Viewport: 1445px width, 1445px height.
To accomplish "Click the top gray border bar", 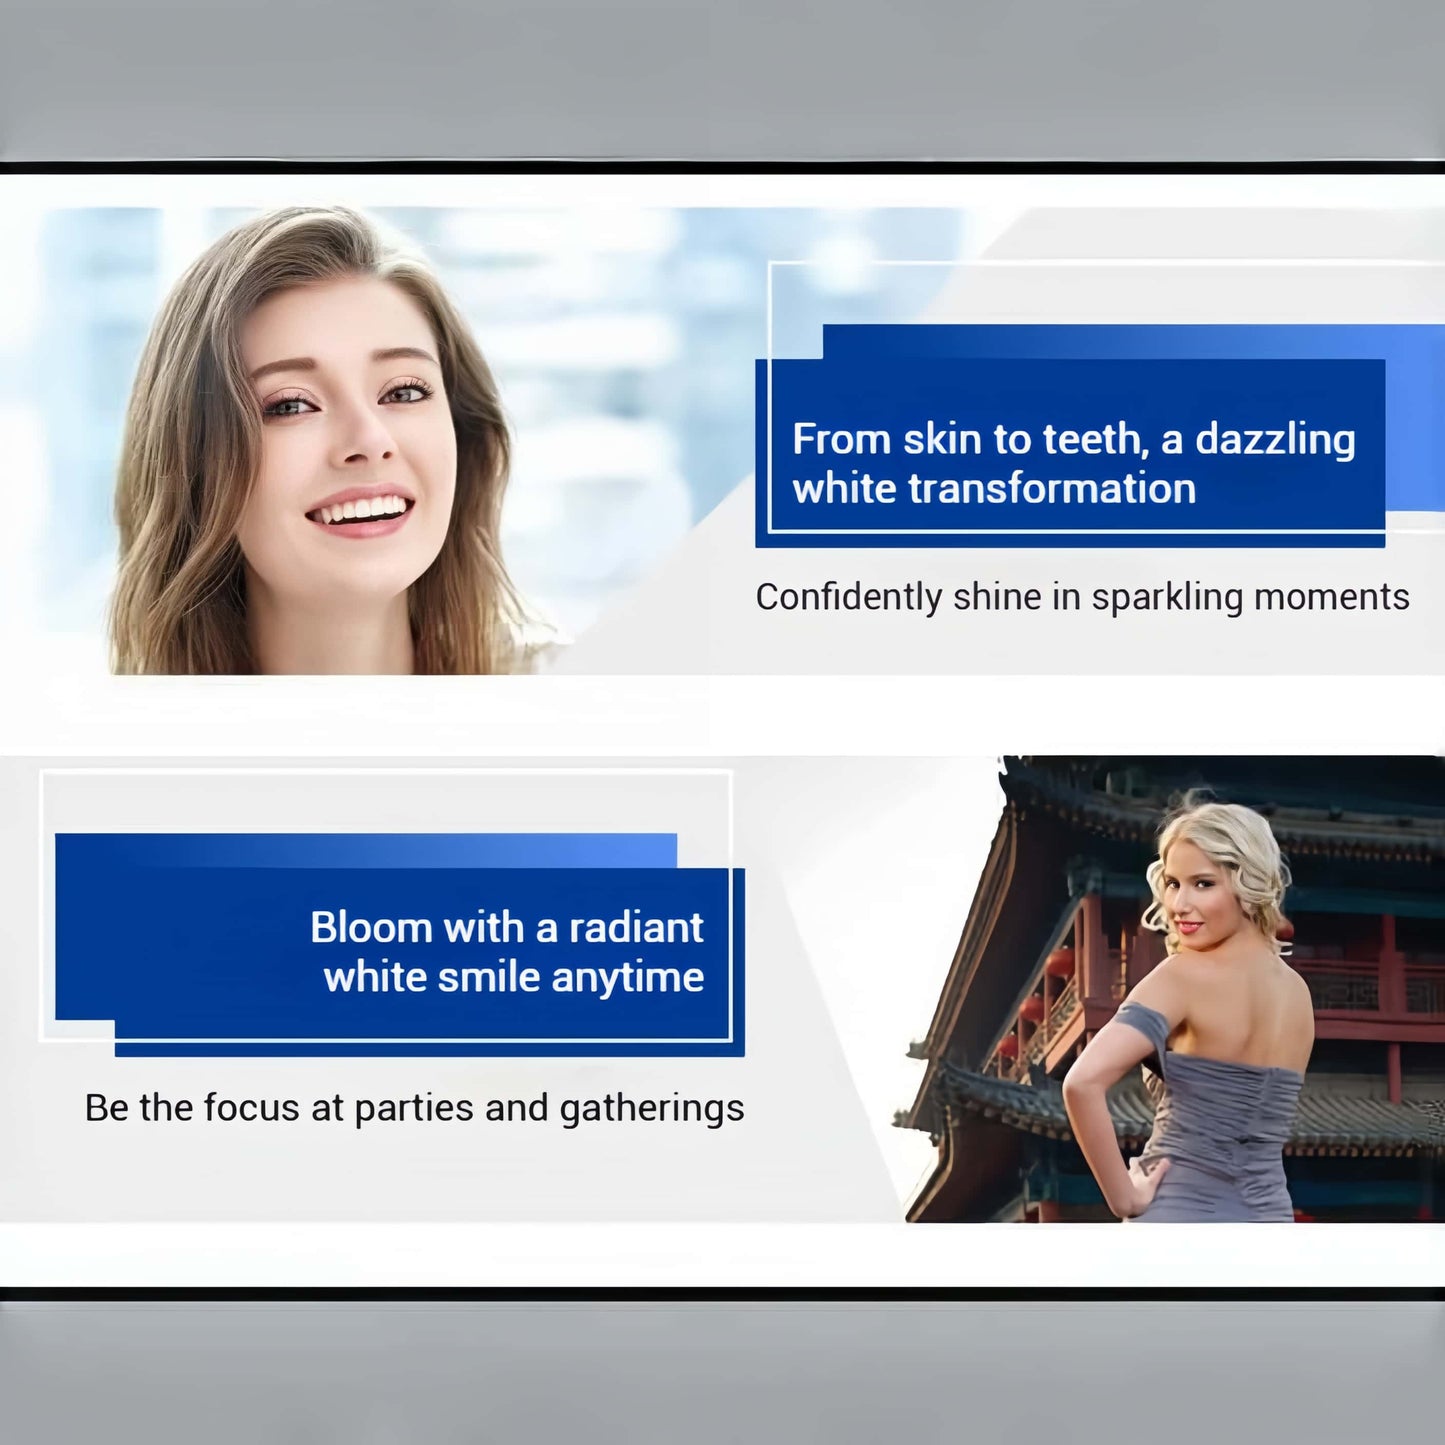I will coord(722,78).
